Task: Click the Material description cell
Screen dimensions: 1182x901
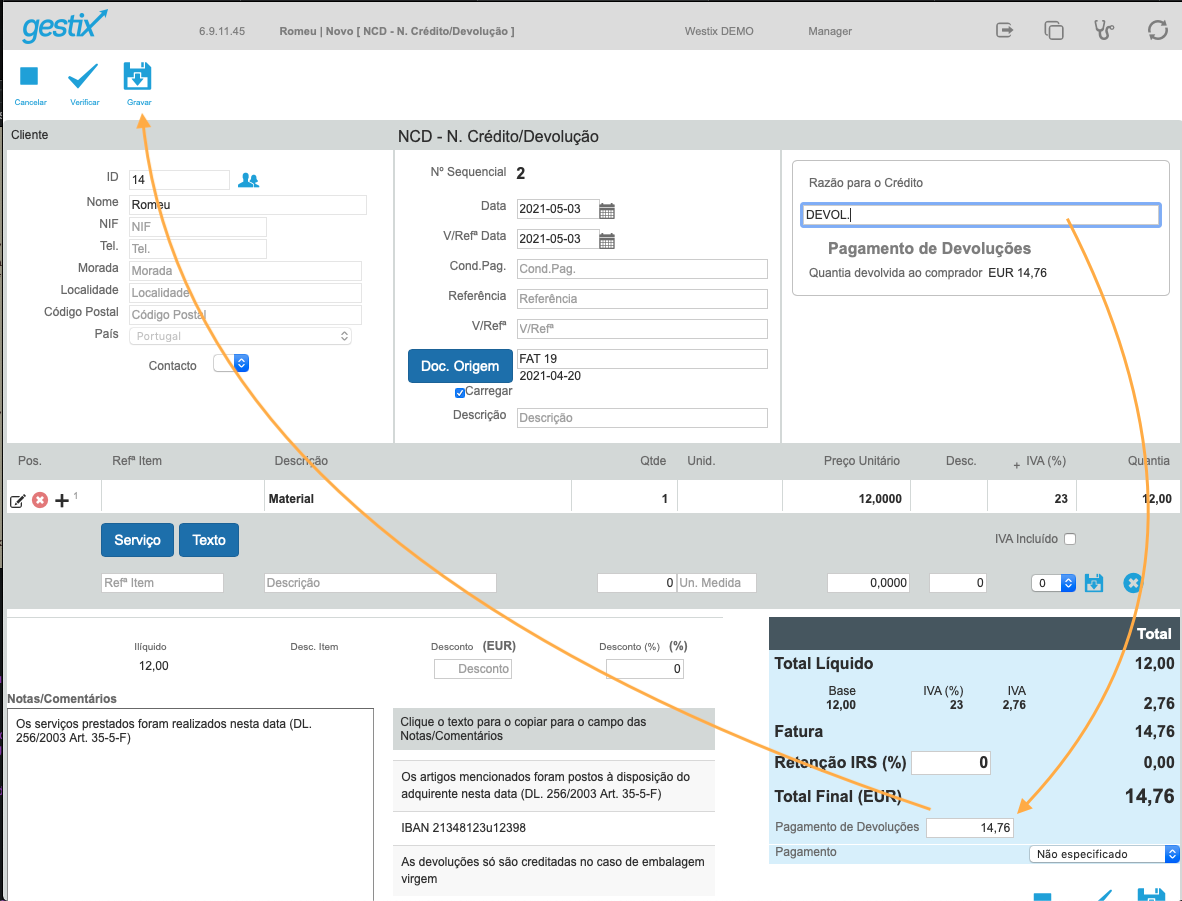Action: [418, 498]
